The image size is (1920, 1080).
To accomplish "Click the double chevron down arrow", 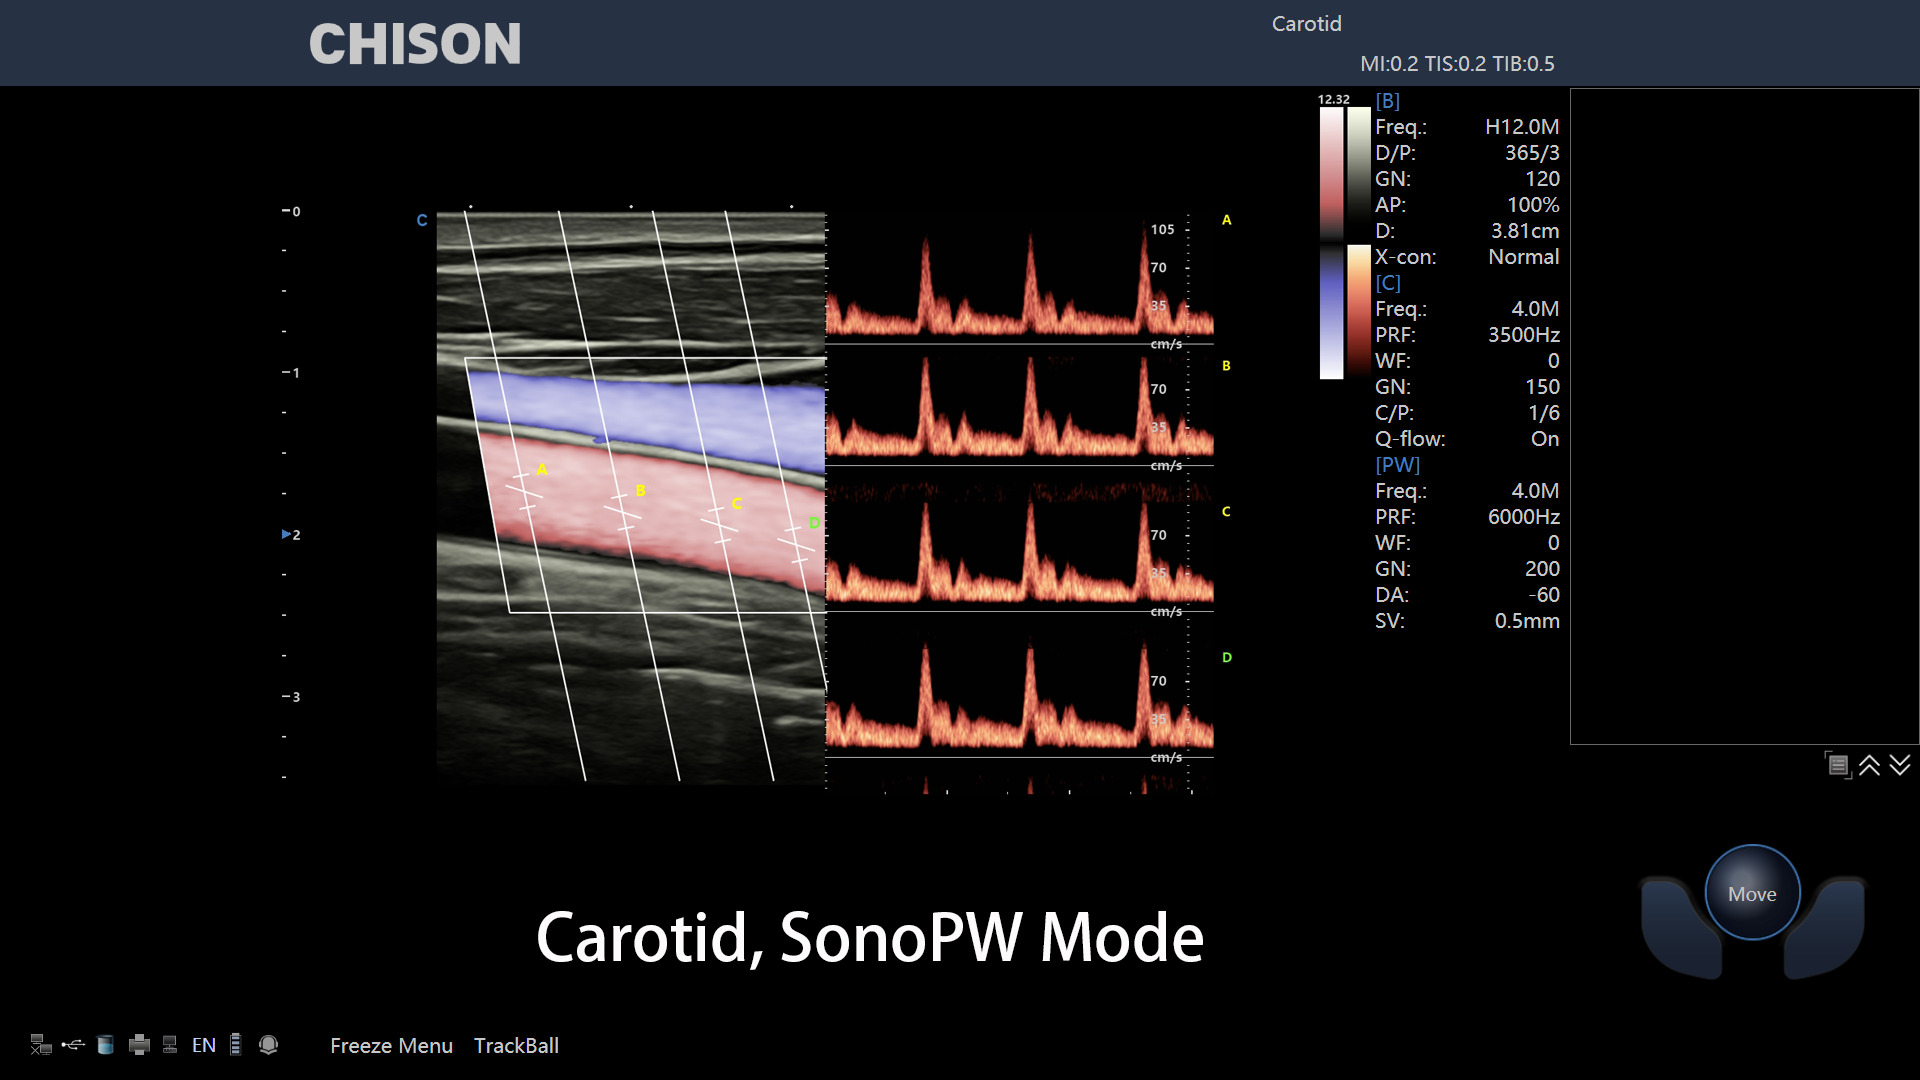I will tap(1900, 765).
